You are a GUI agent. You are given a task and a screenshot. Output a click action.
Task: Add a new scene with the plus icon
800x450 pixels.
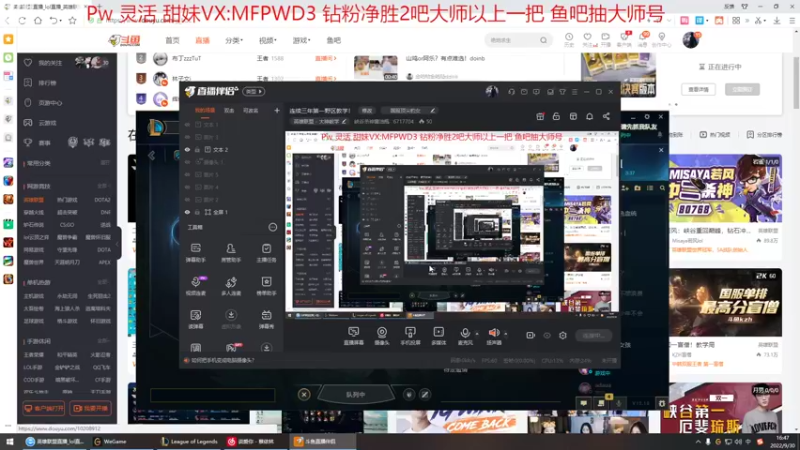click(277, 110)
